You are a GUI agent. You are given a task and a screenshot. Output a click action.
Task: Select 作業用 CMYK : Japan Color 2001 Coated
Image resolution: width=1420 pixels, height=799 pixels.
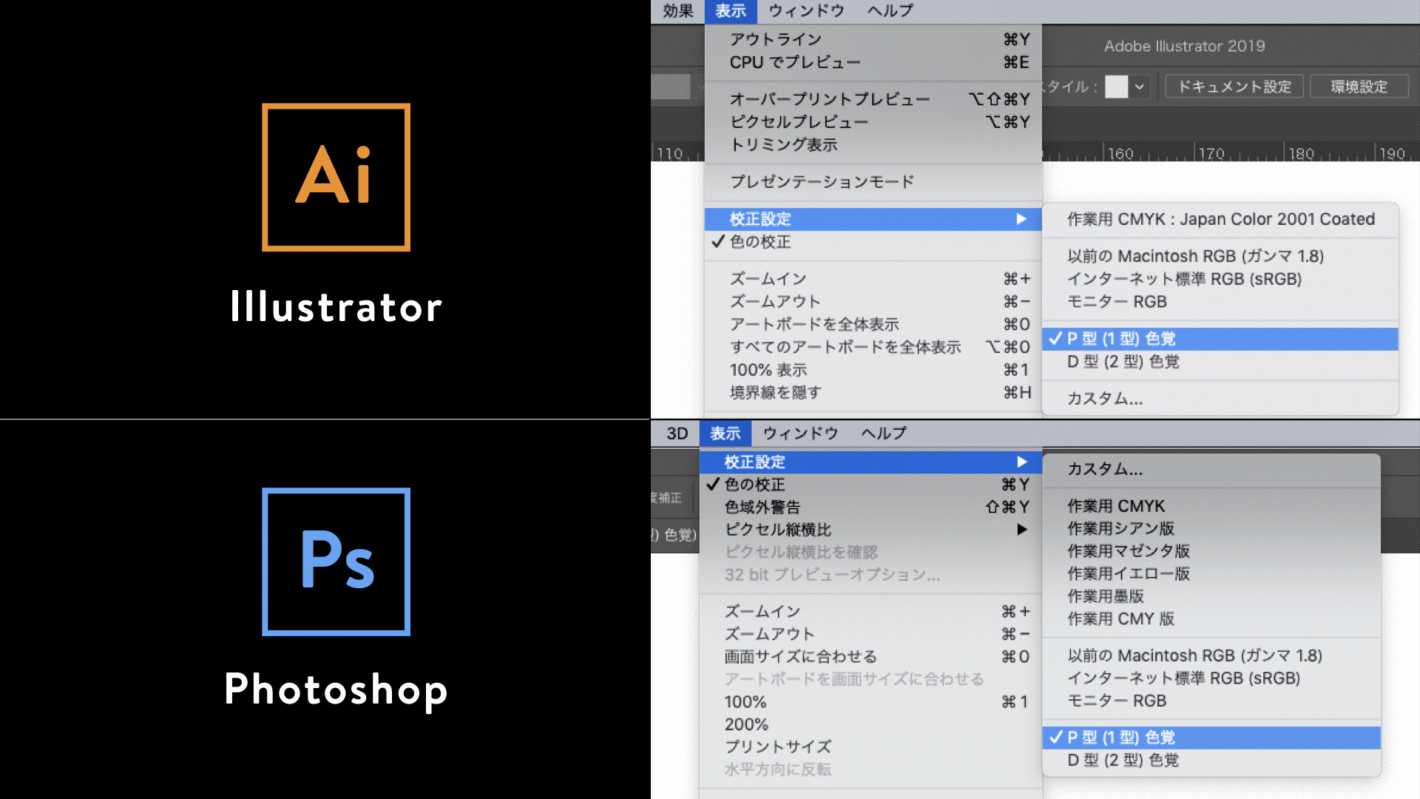1220,219
